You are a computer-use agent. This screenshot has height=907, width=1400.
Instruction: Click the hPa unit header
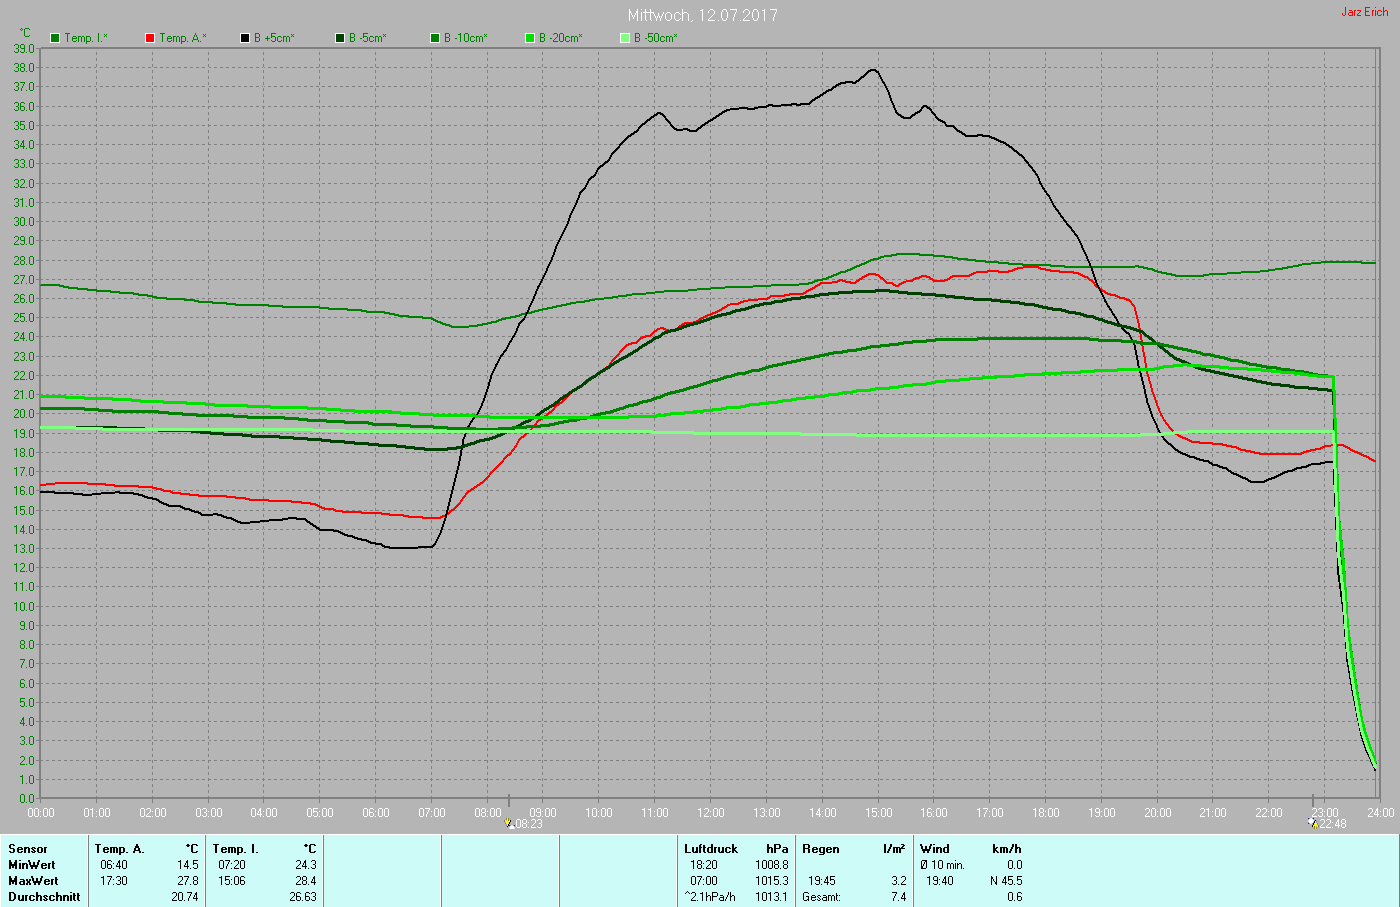click(x=777, y=849)
